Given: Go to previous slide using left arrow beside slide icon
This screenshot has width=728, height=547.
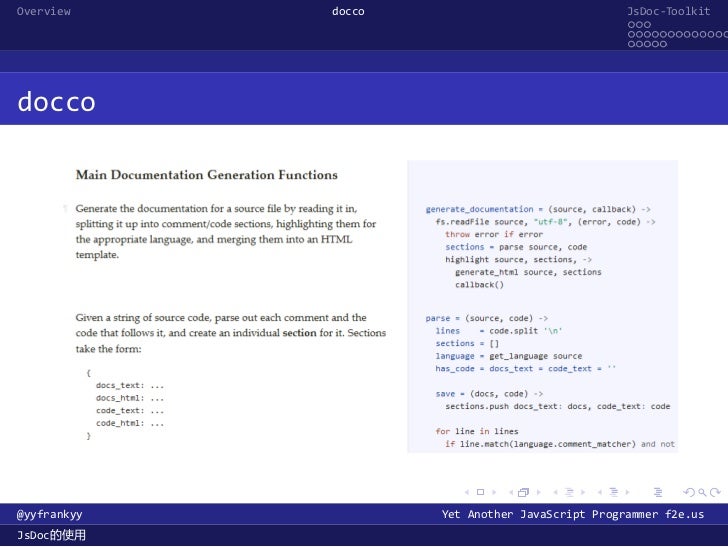Looking at the screenshot, I should 467,492.
